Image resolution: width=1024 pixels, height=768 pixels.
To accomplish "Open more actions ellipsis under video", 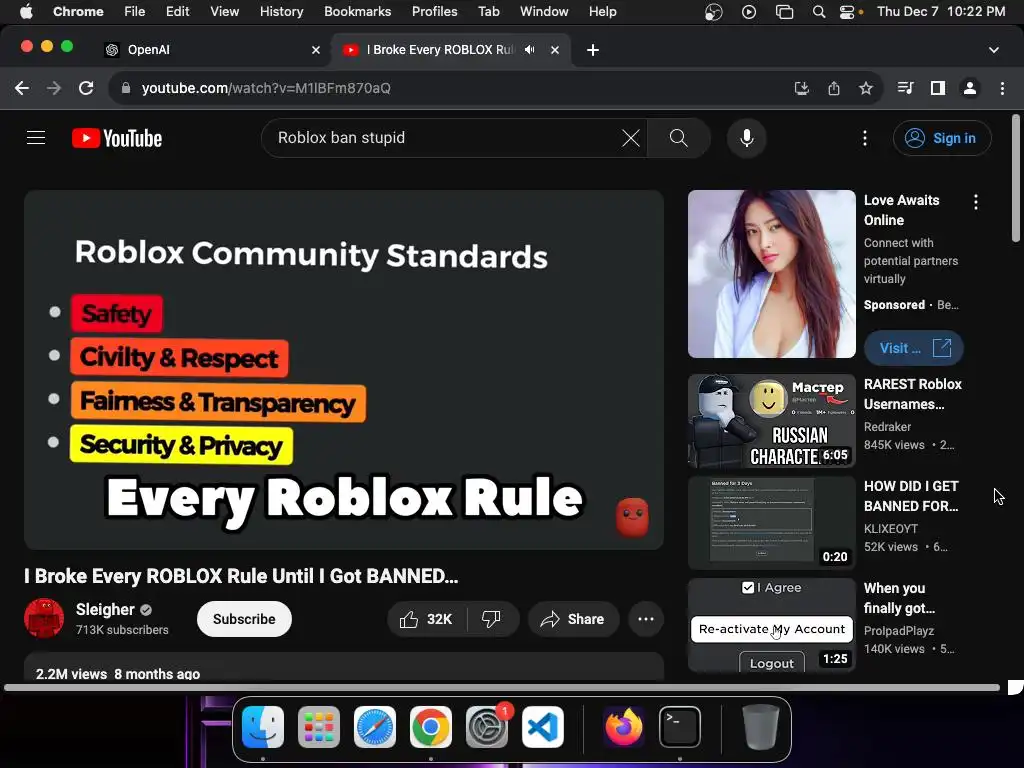I will click(x=646, y=619).
